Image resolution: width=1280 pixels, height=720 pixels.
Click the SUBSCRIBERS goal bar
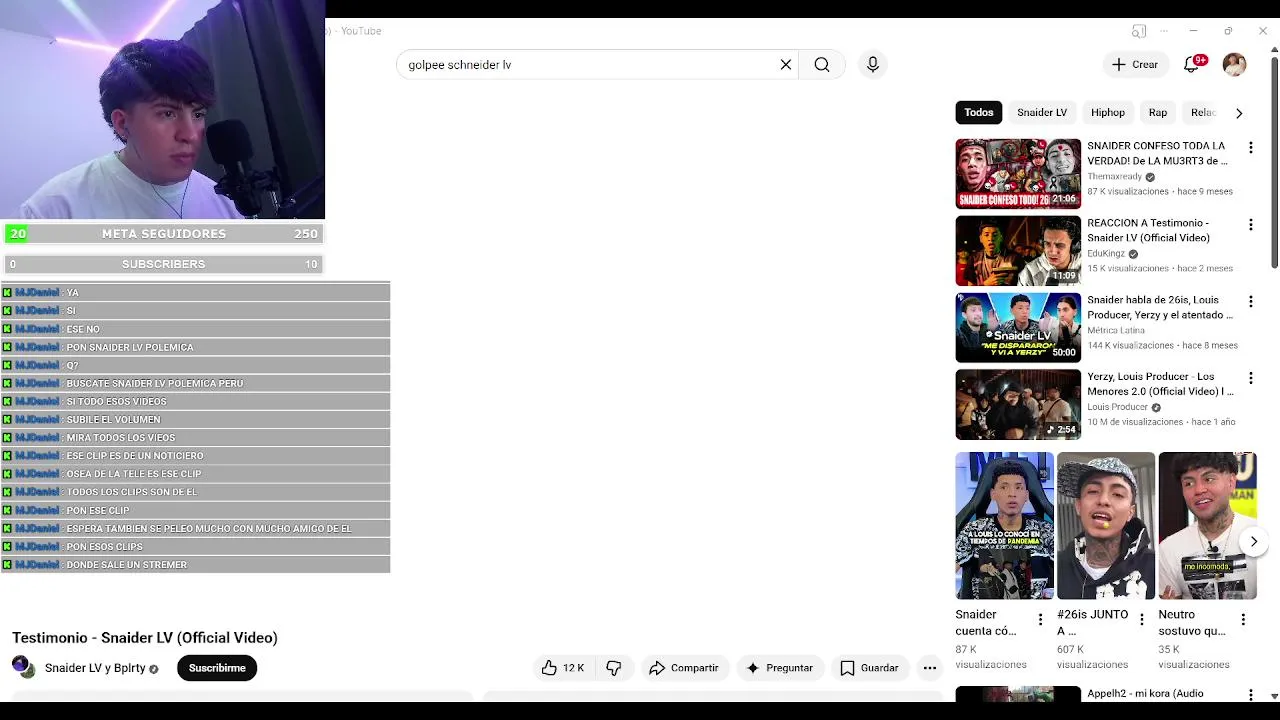tap(163, 264)
